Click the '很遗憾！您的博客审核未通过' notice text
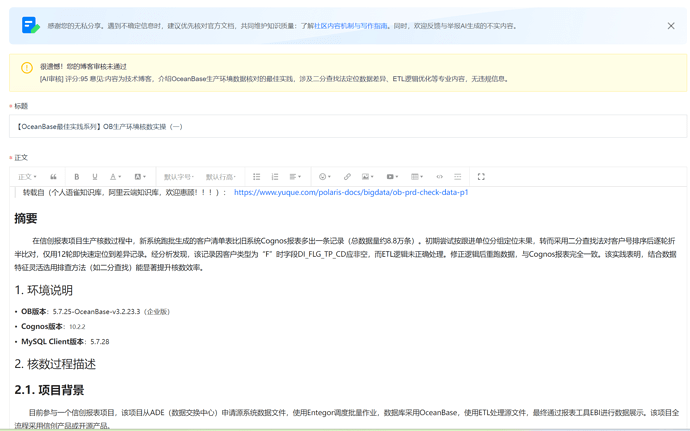690x431 pixels. [83, 66]
